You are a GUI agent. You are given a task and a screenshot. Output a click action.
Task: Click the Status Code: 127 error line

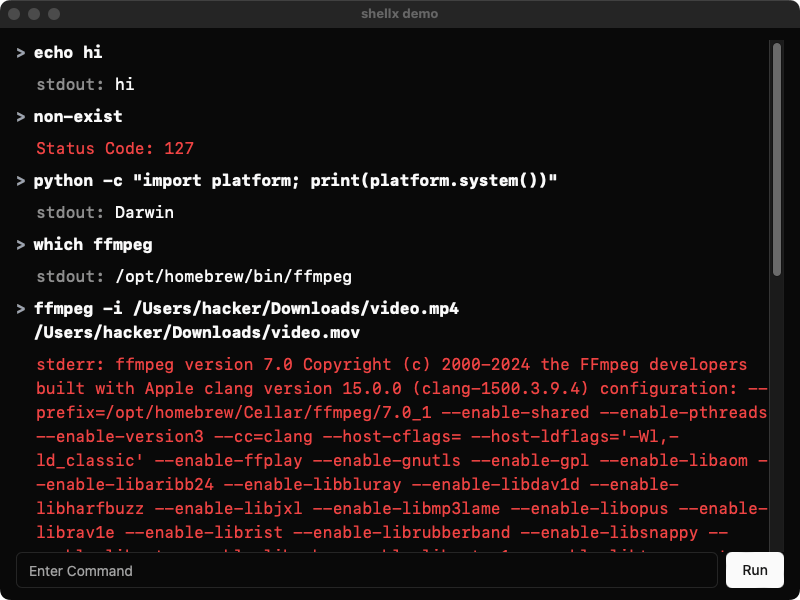click(x=115, y=148)
